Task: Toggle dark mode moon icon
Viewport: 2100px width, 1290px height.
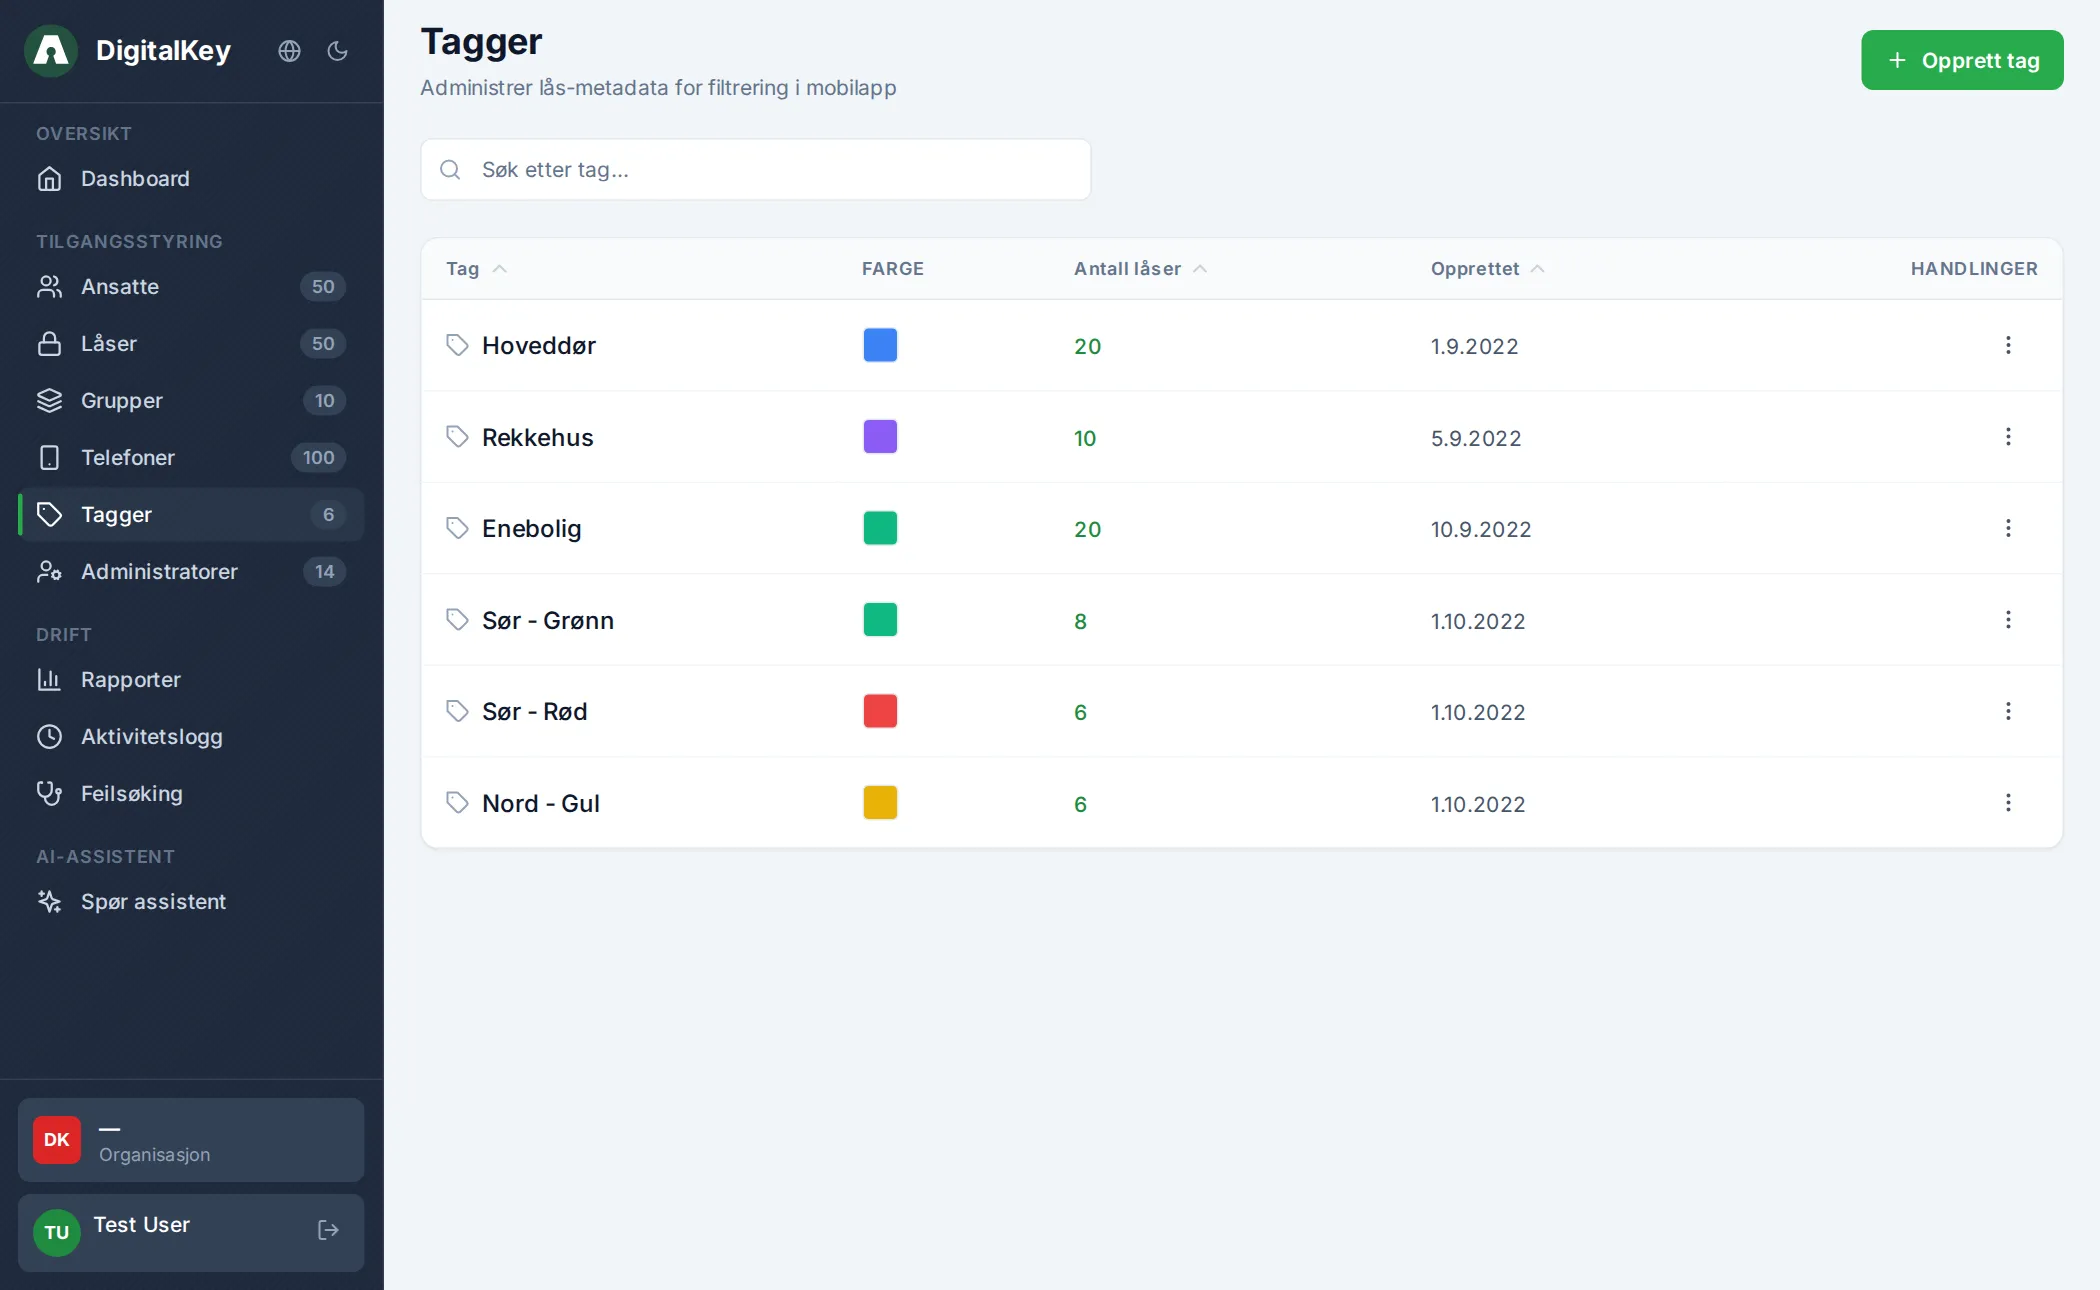Action: [x=338, y=51]
